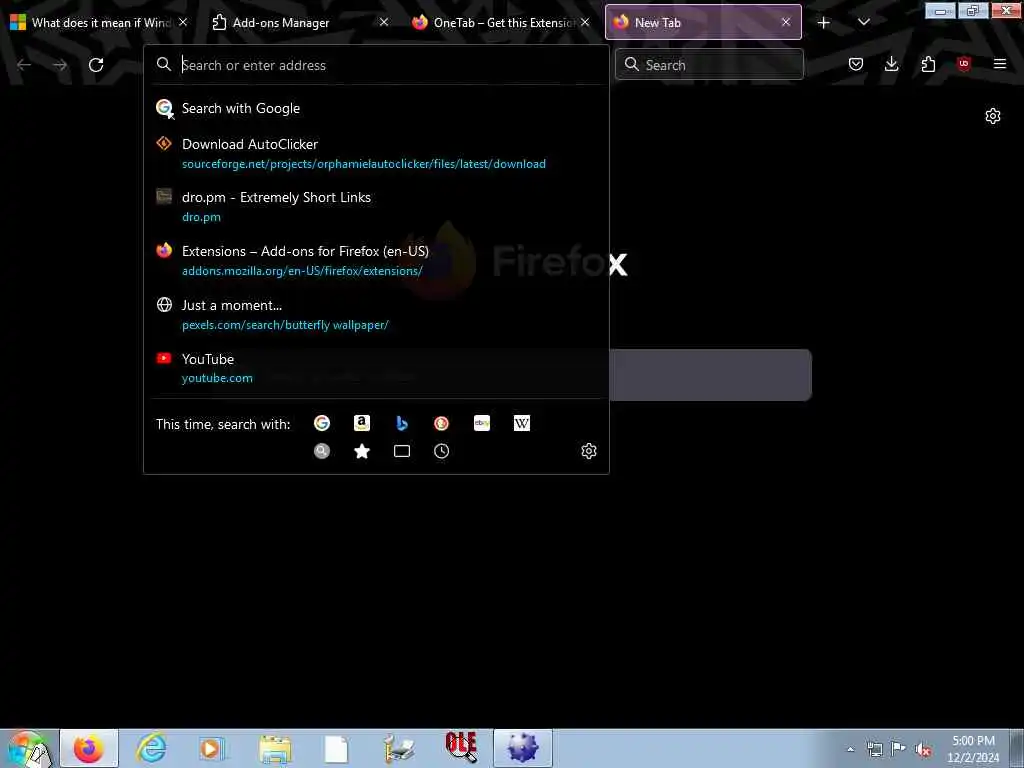List all tabs dropdown arrow

(x=863, y=22)
